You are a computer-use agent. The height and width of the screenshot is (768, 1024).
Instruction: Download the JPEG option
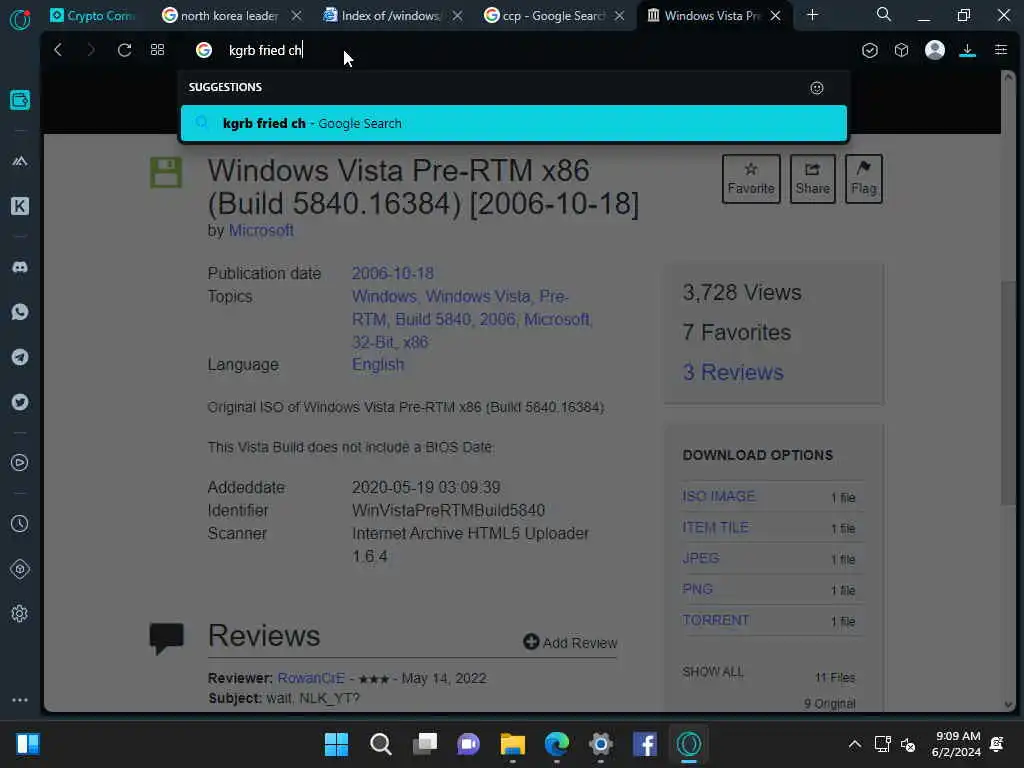701,558
